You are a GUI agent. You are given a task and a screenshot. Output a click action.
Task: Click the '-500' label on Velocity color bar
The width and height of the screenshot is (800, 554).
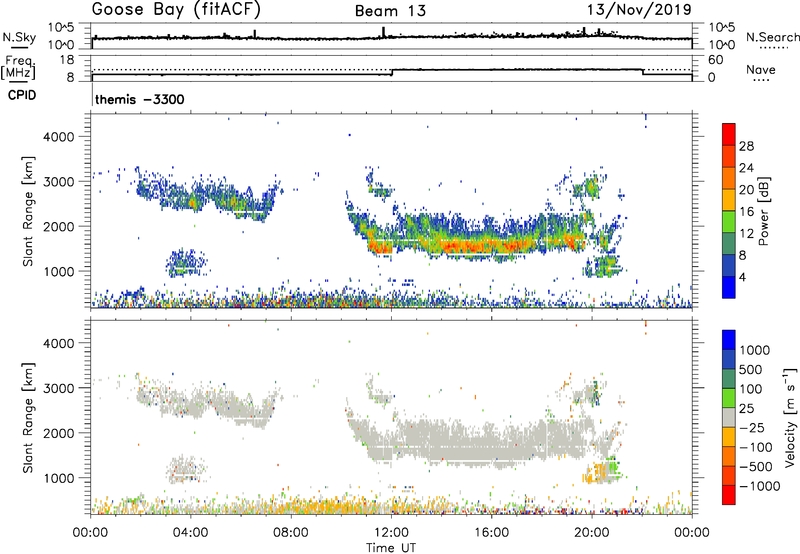tap(756, 467)
